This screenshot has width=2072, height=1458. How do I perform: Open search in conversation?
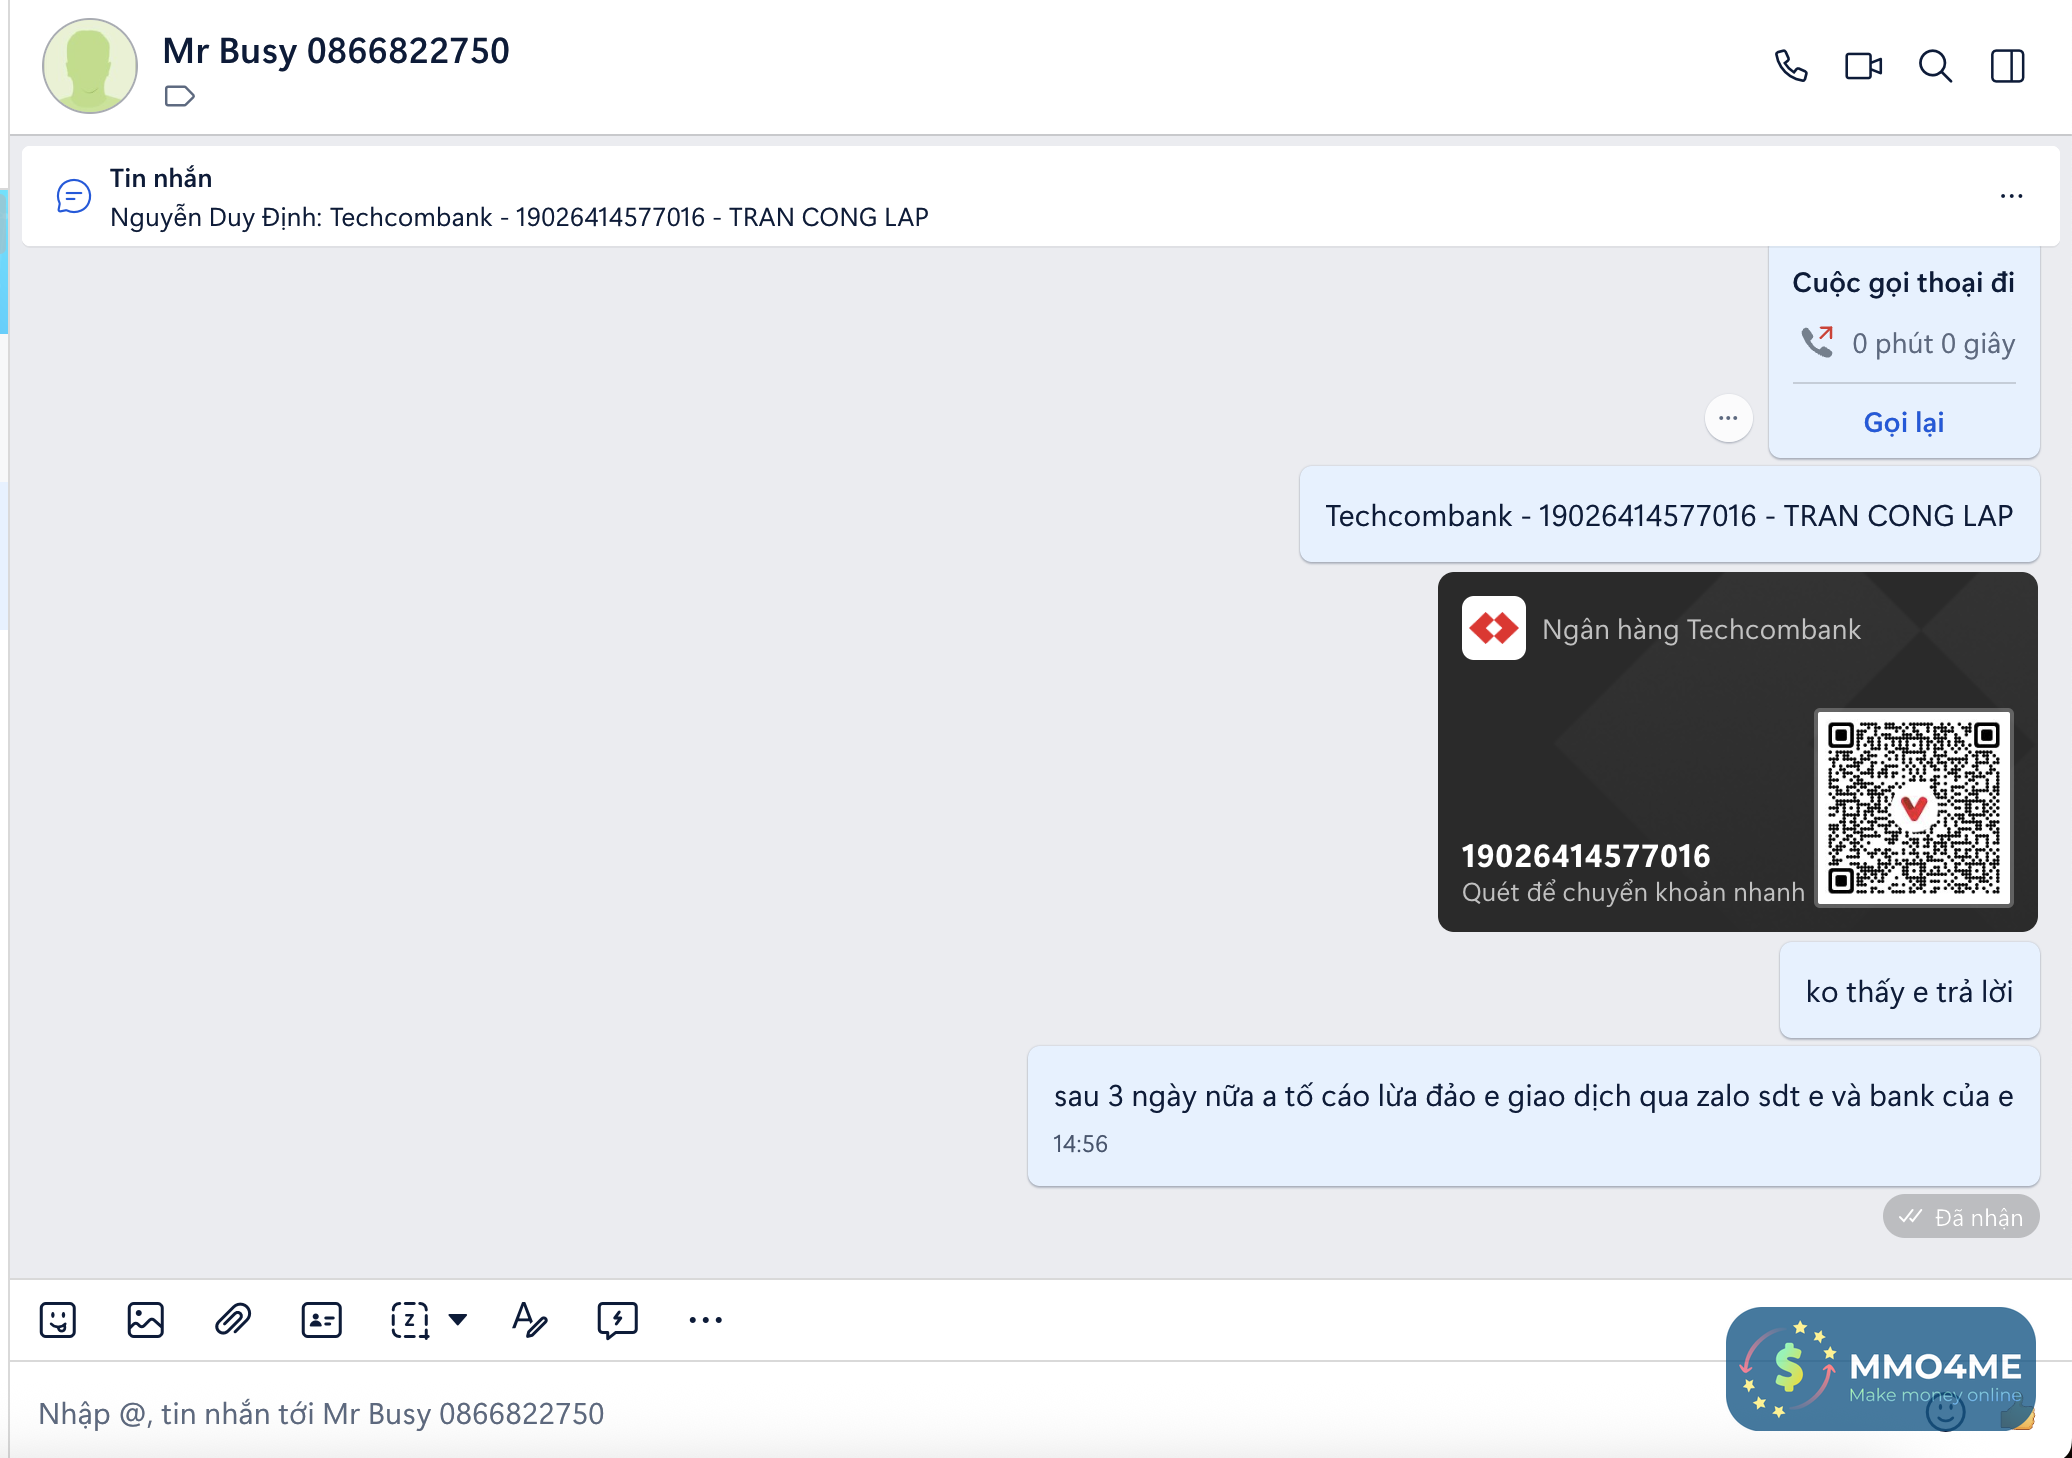tap(1935, 66)
